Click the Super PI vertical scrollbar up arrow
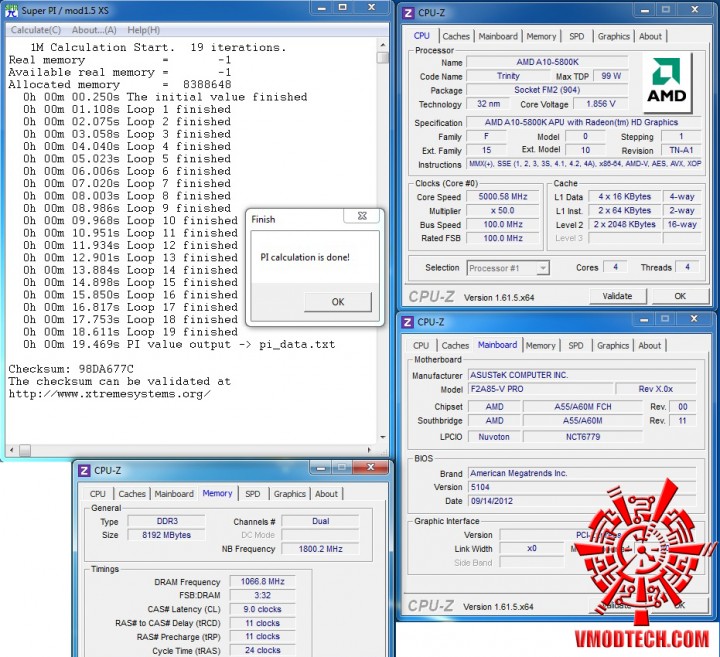 click(382, 45)
